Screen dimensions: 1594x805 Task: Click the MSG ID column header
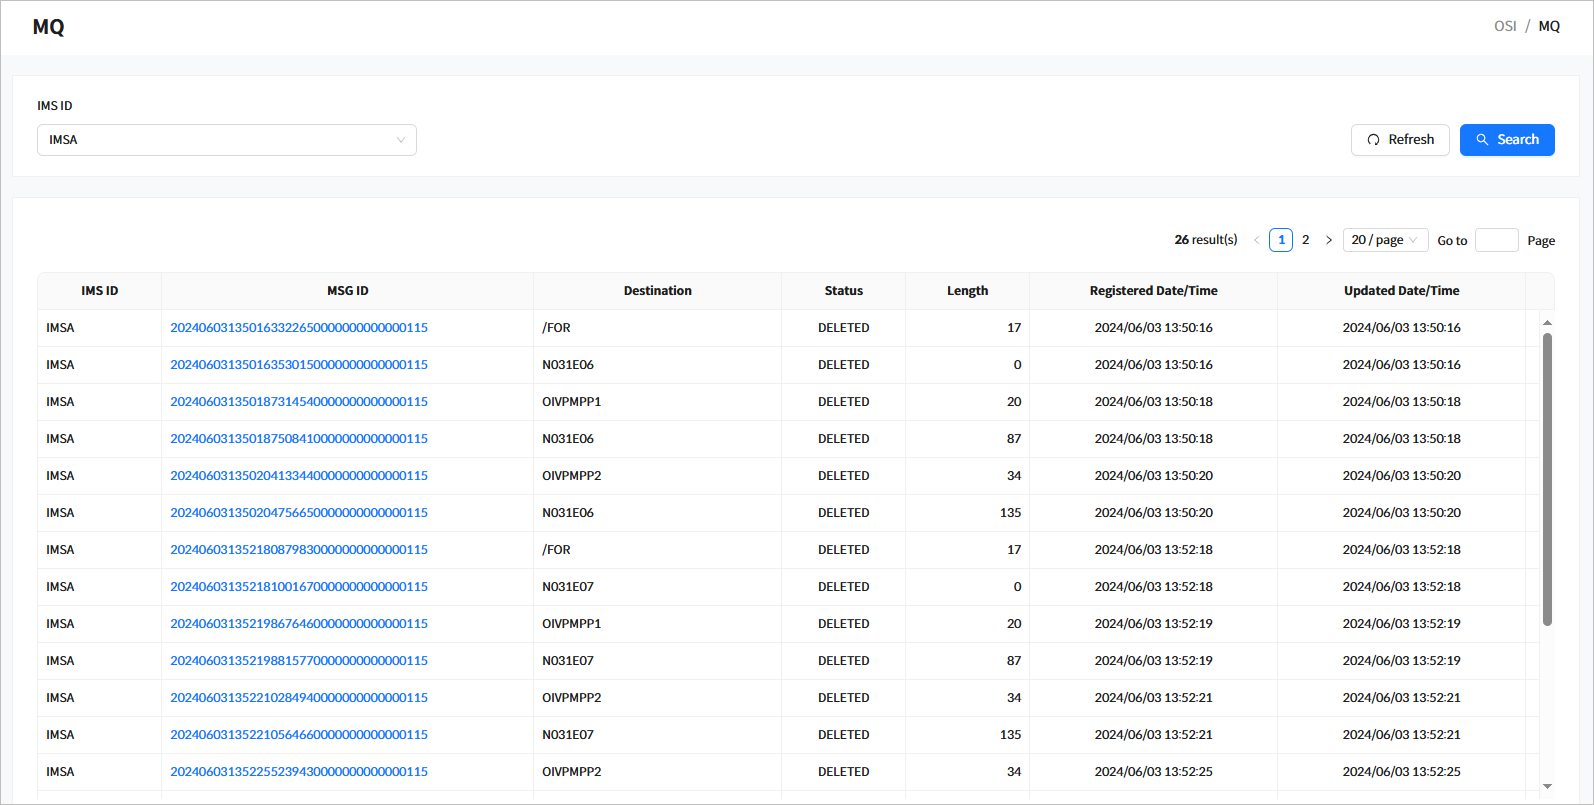347,291
